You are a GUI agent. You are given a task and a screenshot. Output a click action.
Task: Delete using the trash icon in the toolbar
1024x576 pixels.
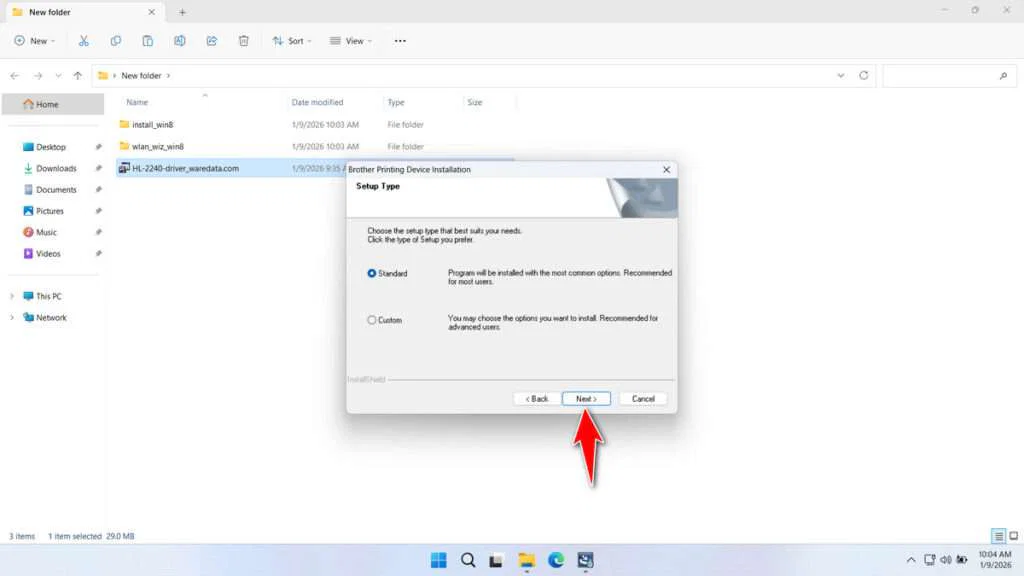[x=242, y=40]
